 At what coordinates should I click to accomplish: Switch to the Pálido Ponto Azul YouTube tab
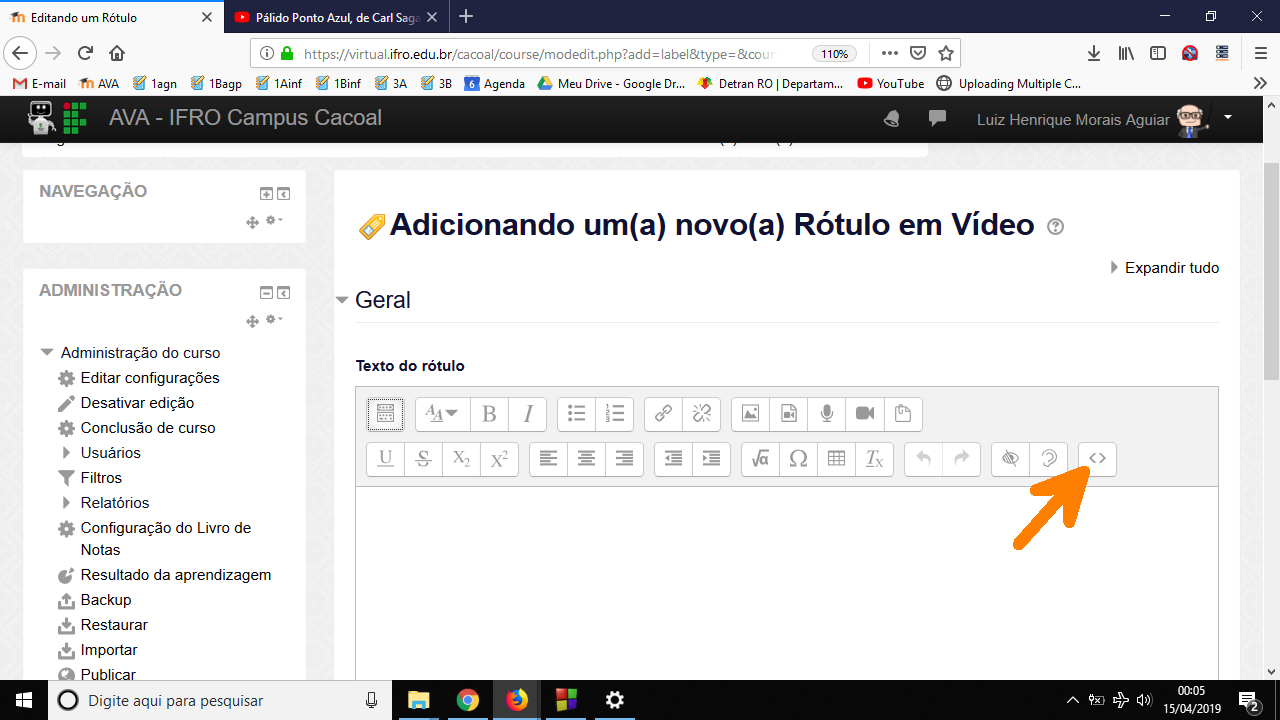334,17
